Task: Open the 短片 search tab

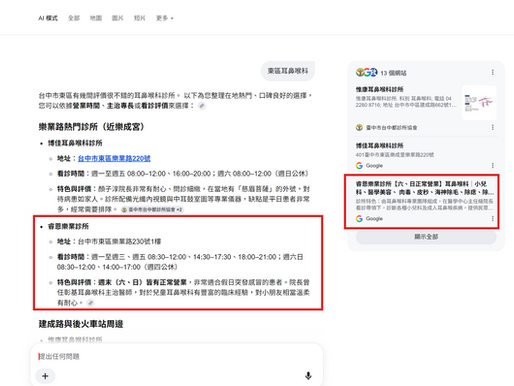Action: coord(139,18)
